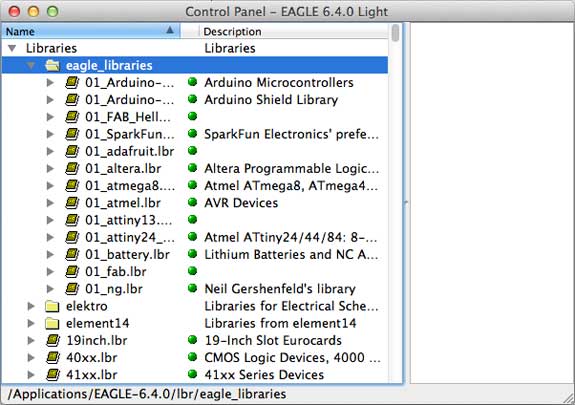Click the element14 folder icon
575x405 pixels.
pyautogui.click(x=52, y=324)
